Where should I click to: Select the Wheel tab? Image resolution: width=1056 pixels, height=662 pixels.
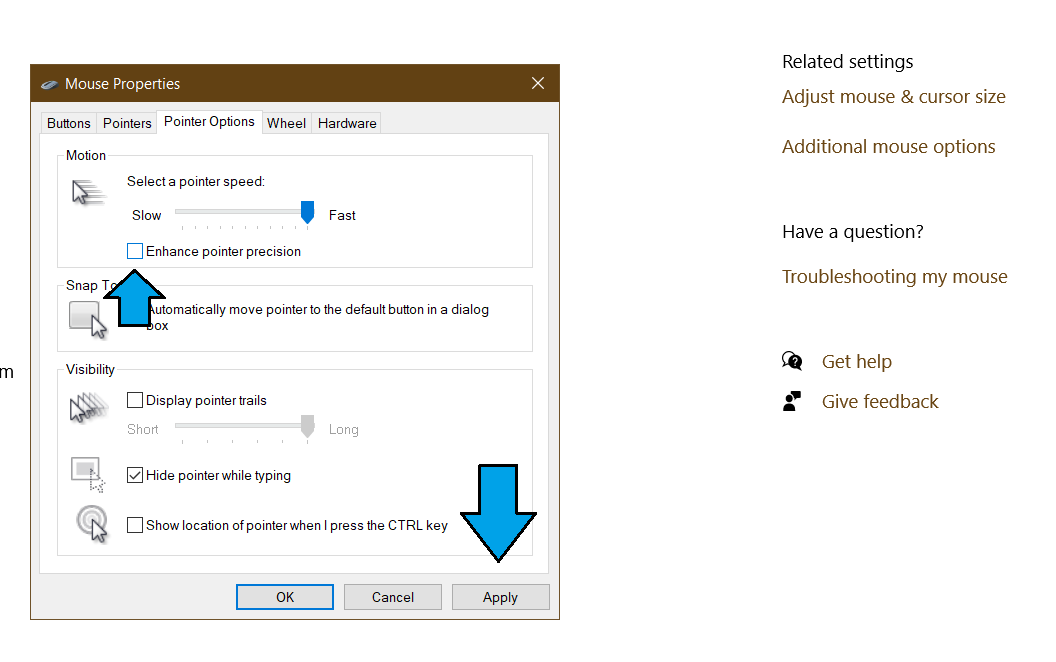286,123
